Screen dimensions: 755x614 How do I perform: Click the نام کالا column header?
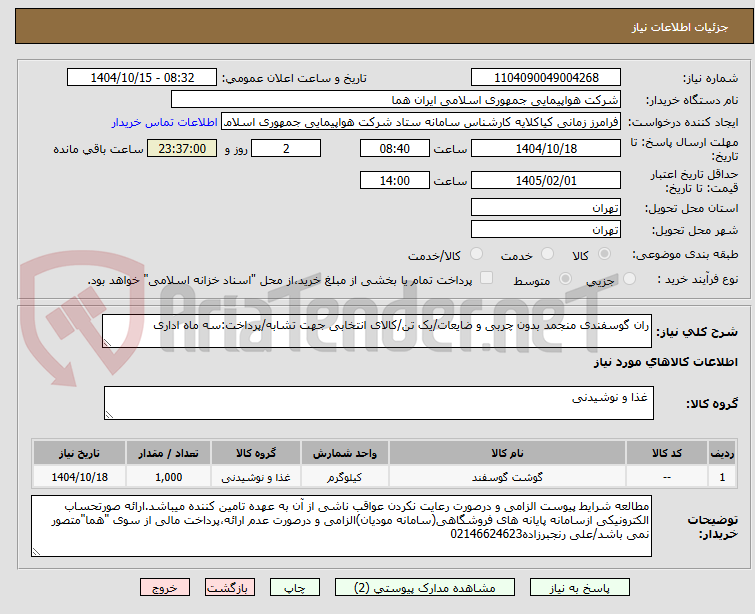[507, 453]
